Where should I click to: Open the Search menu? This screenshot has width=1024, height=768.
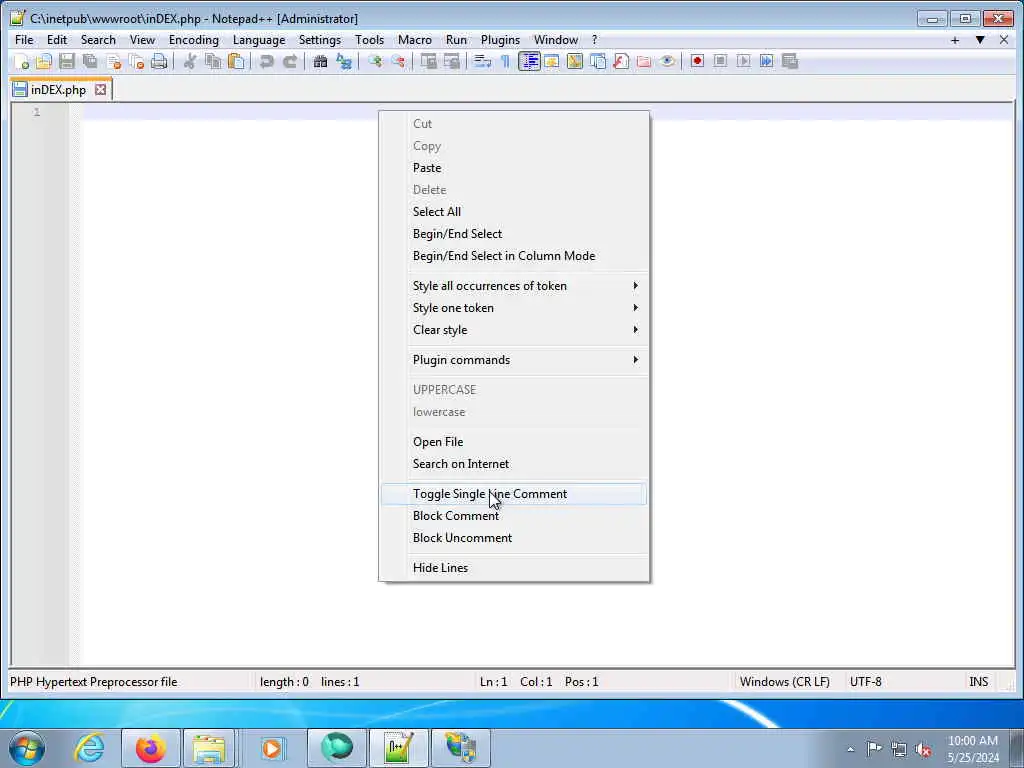click(x=98, y=40)
